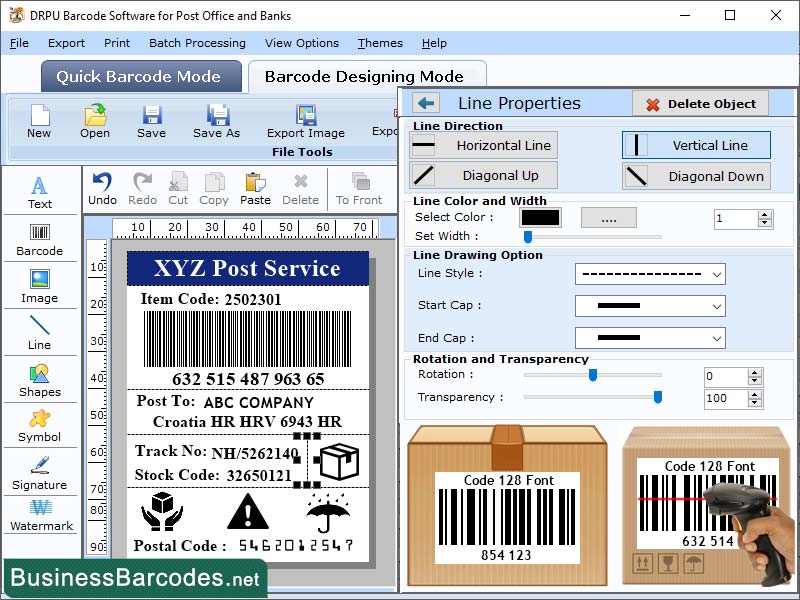Open the View Options menu

point(302,43)
